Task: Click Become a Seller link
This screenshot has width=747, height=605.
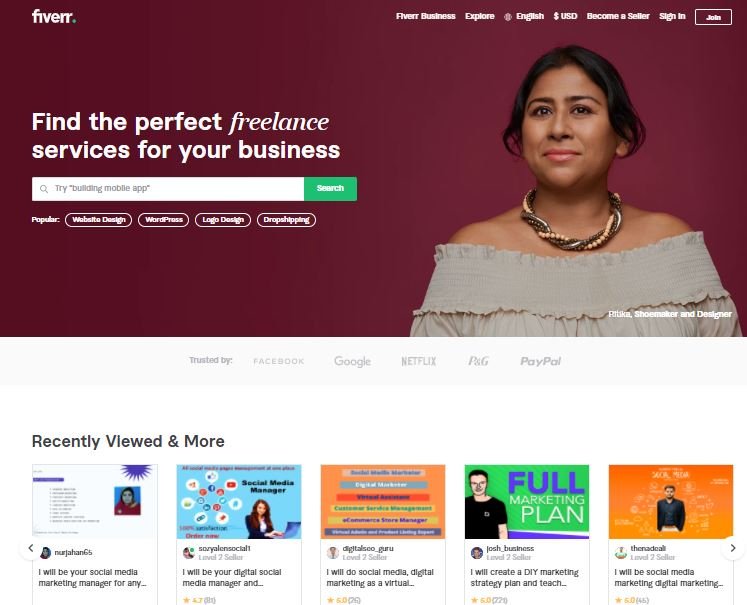Action: click(x=618, y=16)
